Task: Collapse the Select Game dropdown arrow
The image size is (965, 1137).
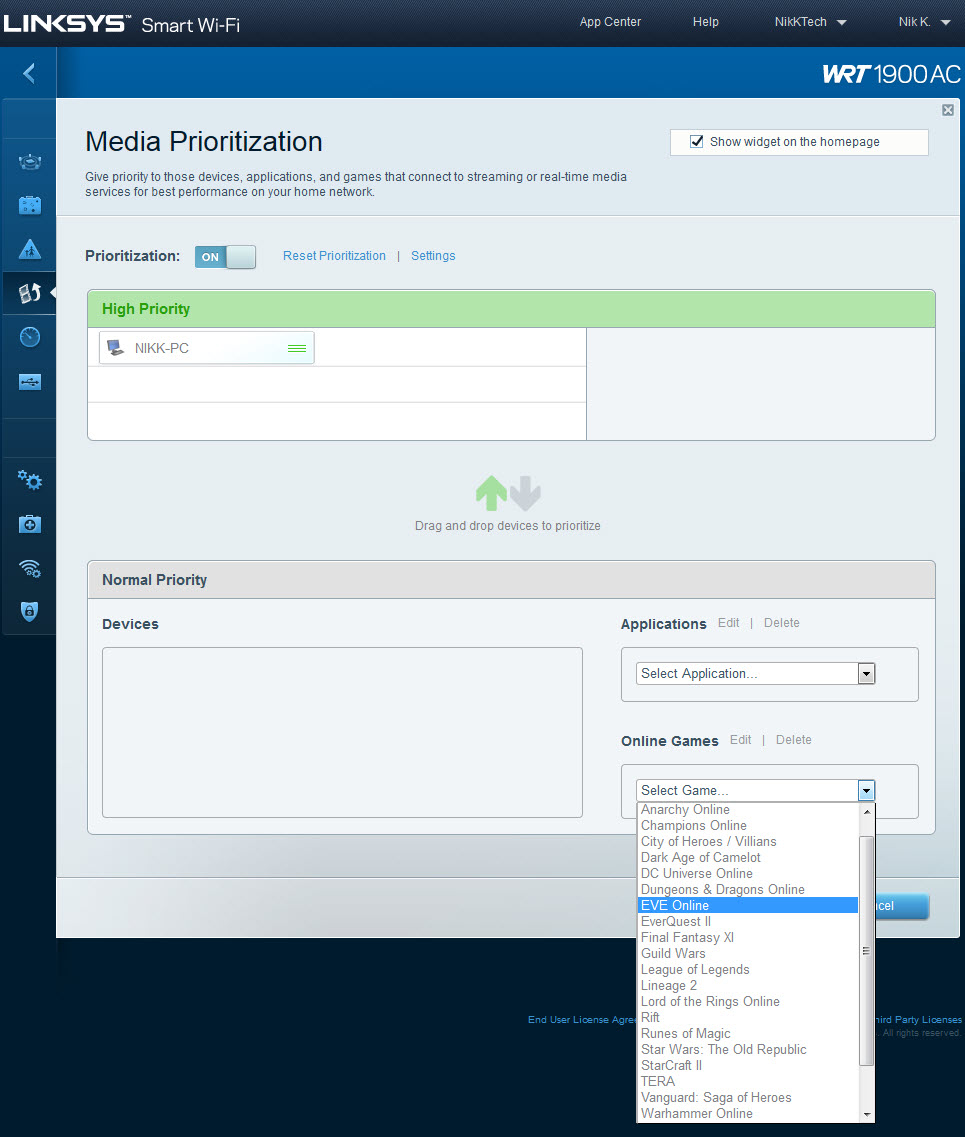Action: [866, 790]
